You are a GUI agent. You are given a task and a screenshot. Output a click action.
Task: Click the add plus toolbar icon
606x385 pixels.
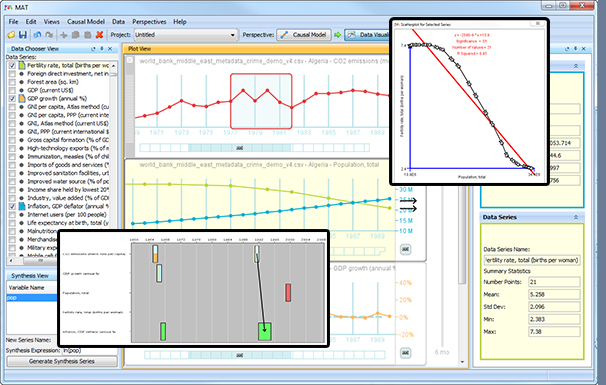[64, 35]
